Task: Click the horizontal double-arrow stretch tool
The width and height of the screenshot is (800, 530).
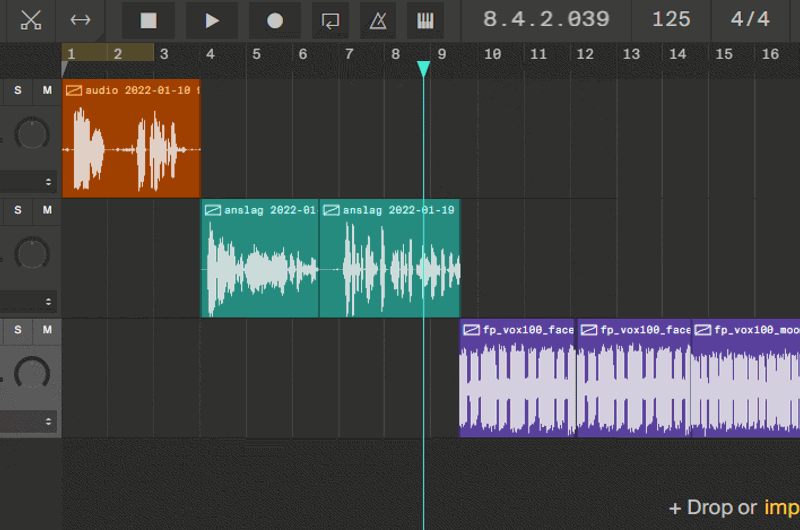Action: pyautogui.click(x=80, y=20)
